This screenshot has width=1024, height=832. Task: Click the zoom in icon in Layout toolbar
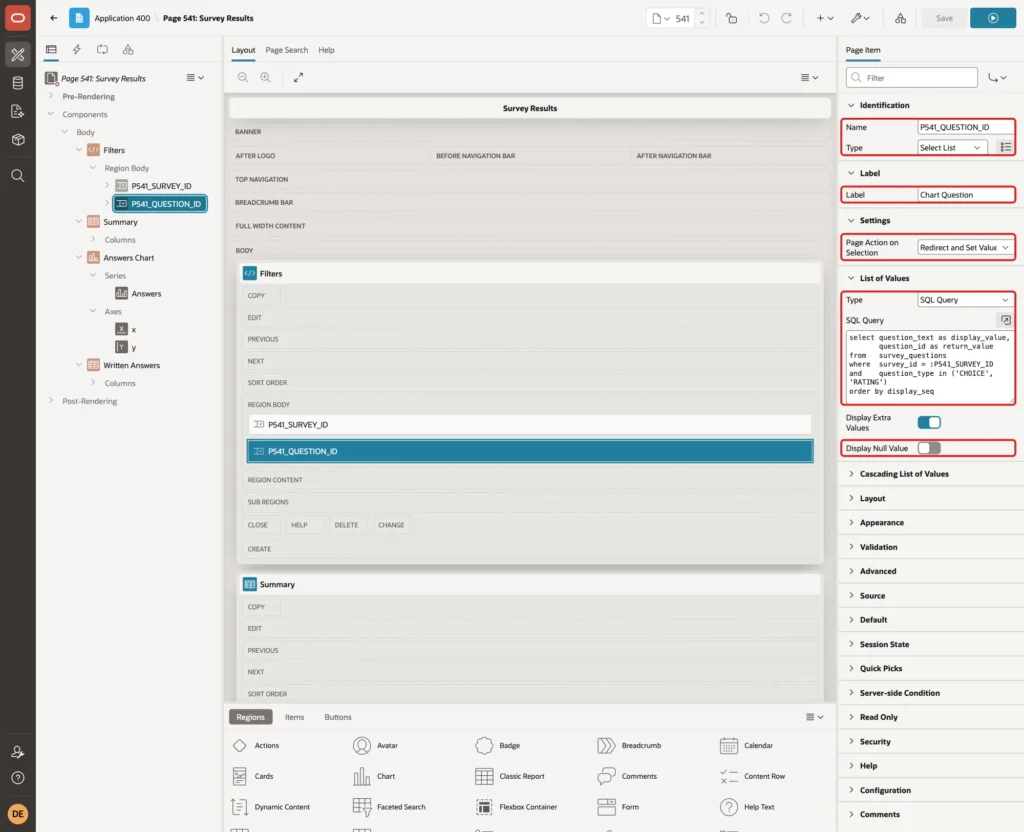[x=265, y=77]
